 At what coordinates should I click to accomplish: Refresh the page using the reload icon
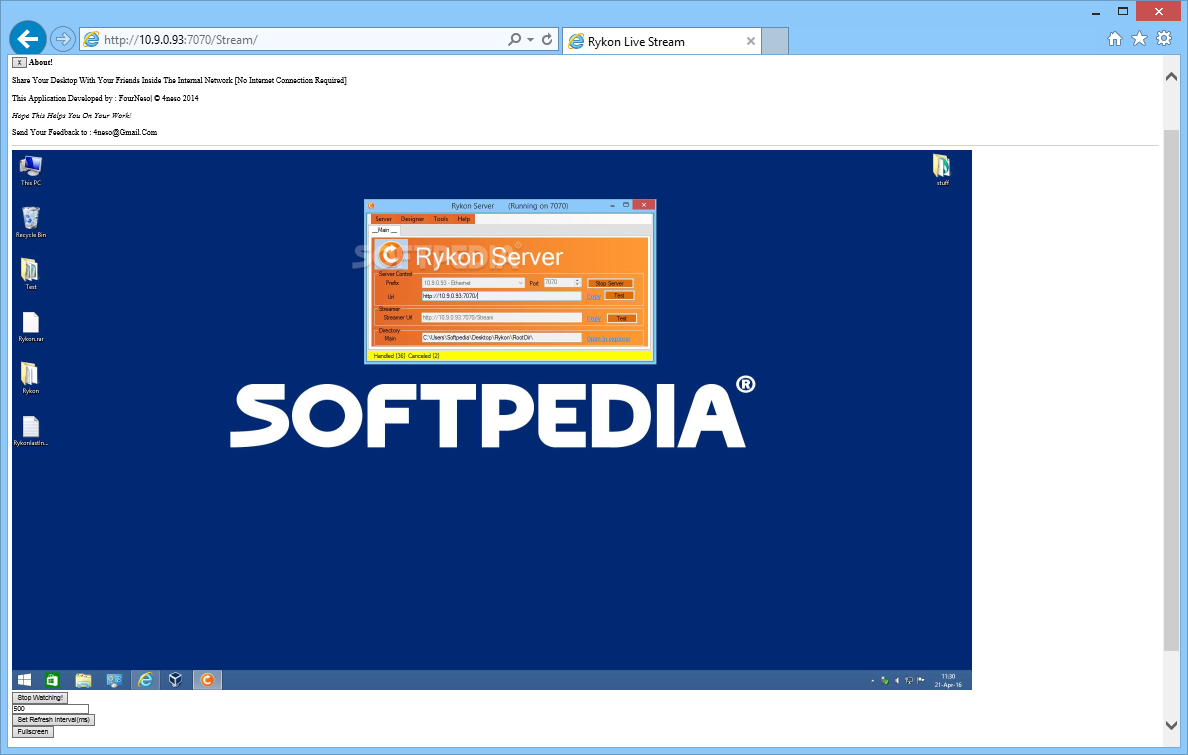(x=547, y=39)
